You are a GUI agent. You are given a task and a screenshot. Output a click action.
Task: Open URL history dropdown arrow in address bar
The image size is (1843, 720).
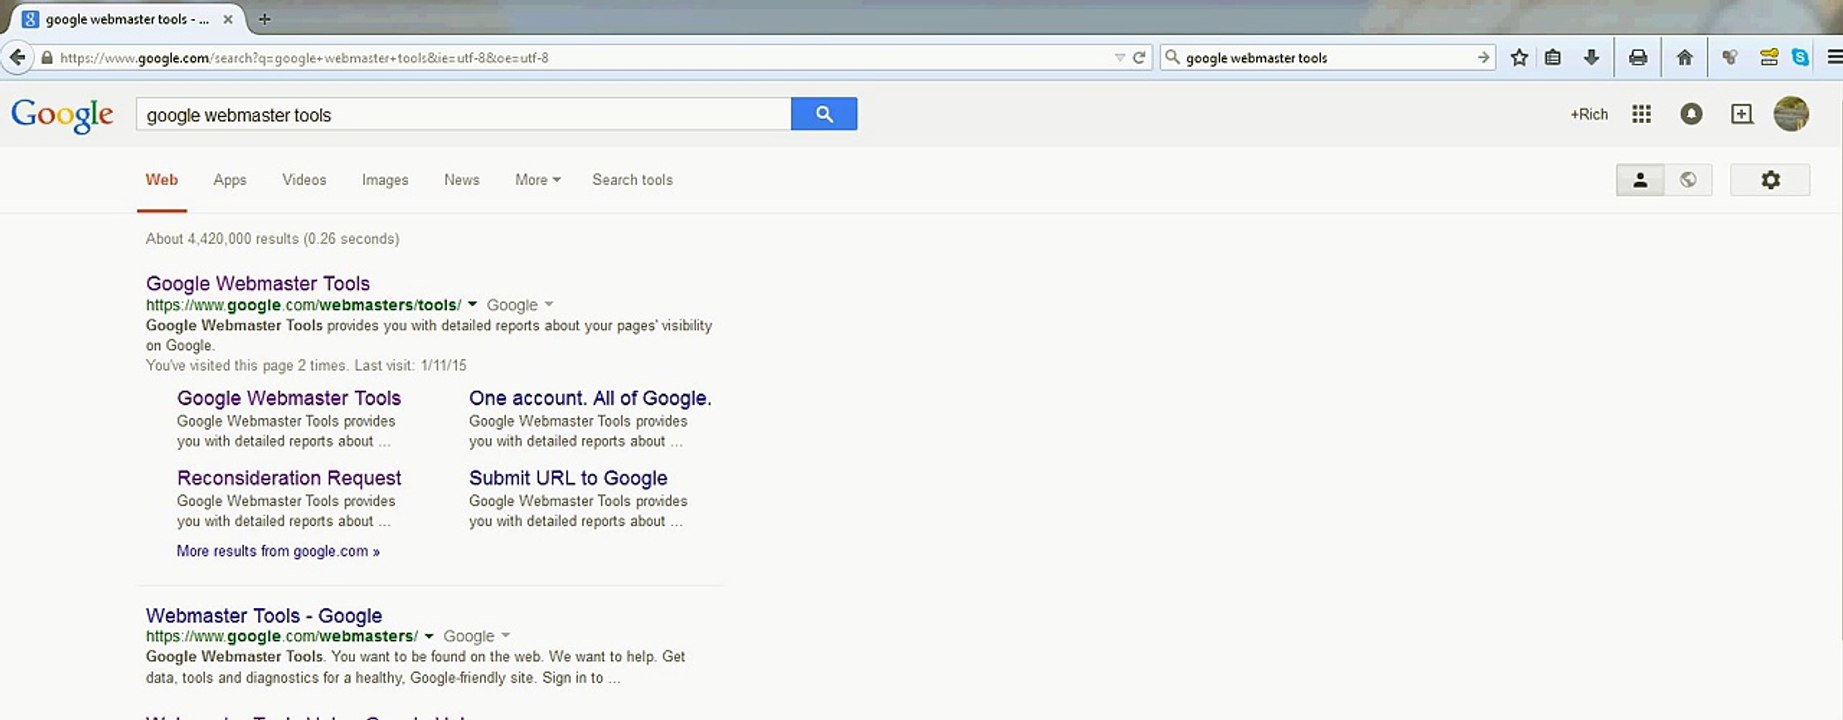tap(1120, 58)
